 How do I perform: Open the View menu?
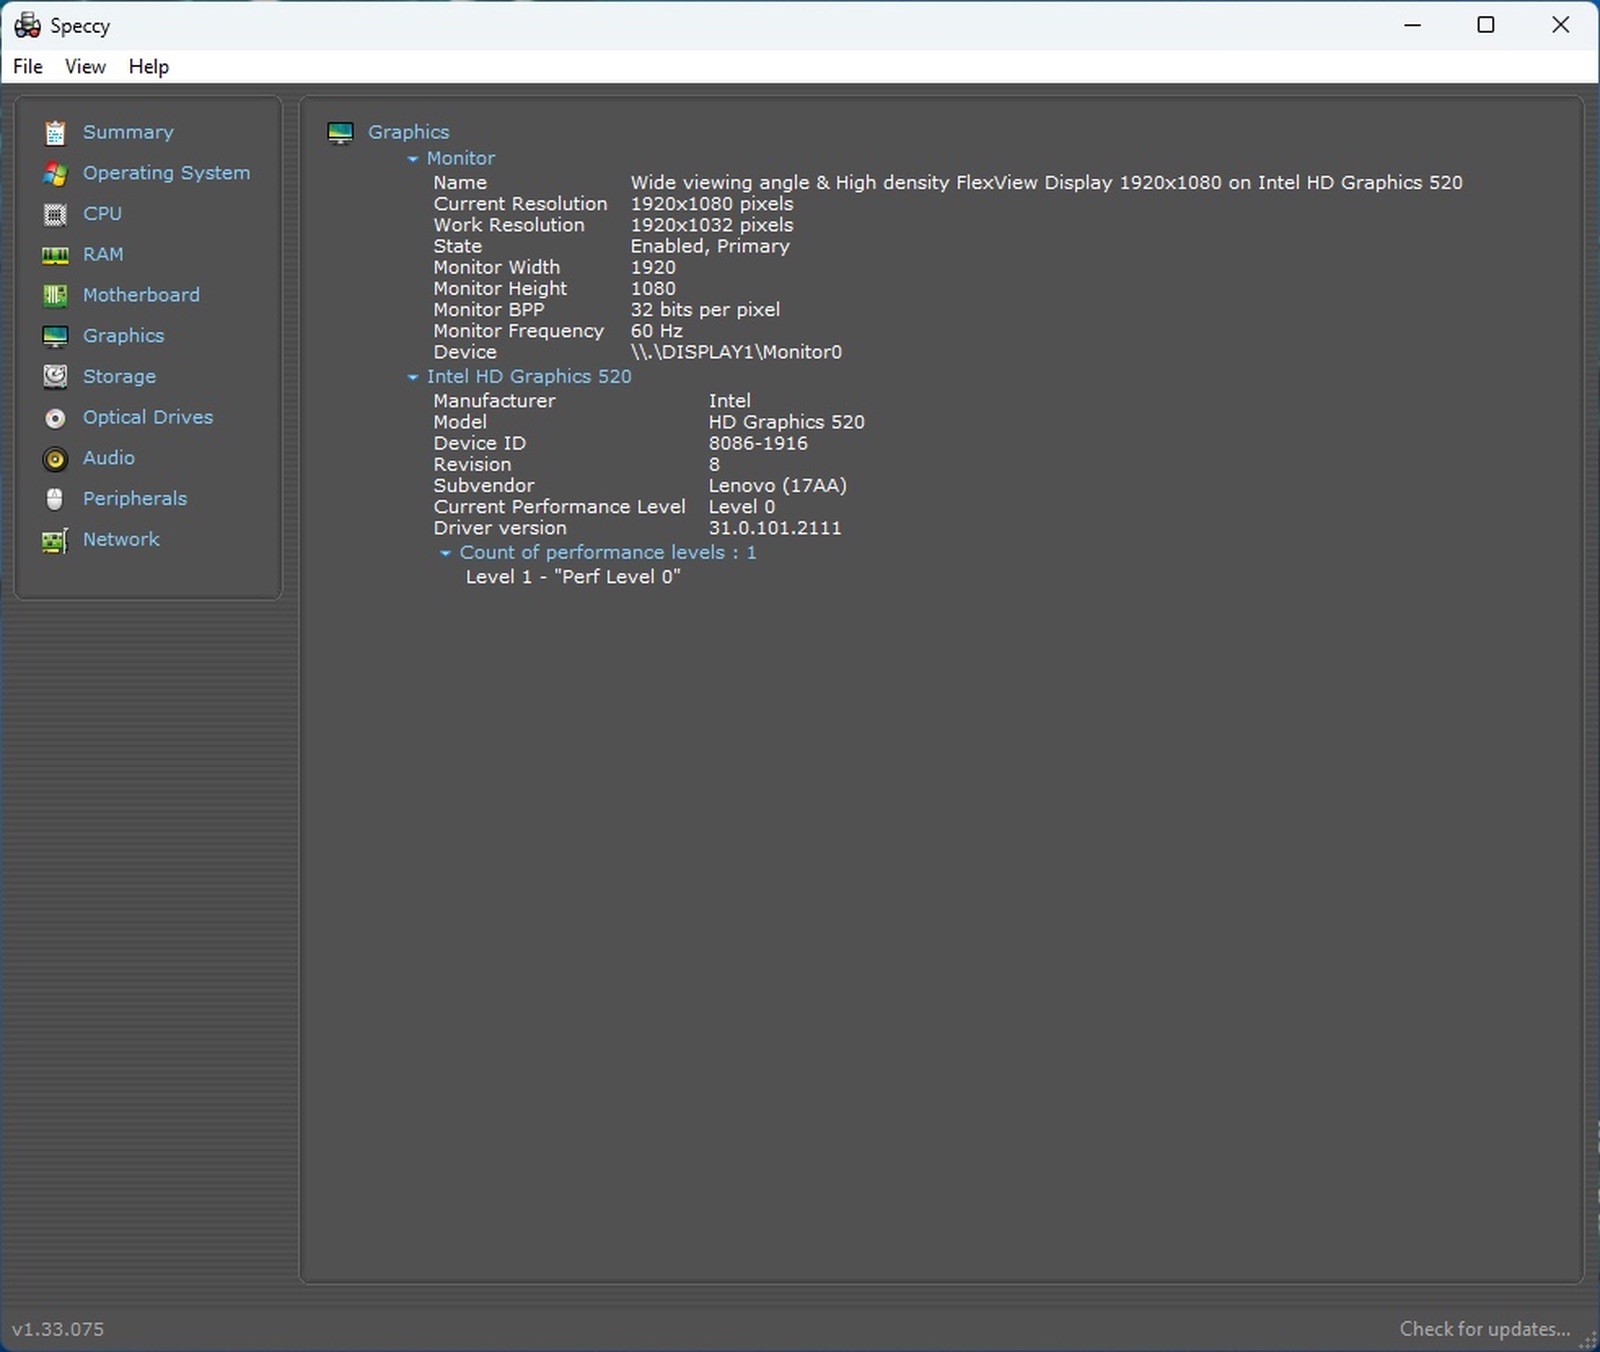point(85,66)
